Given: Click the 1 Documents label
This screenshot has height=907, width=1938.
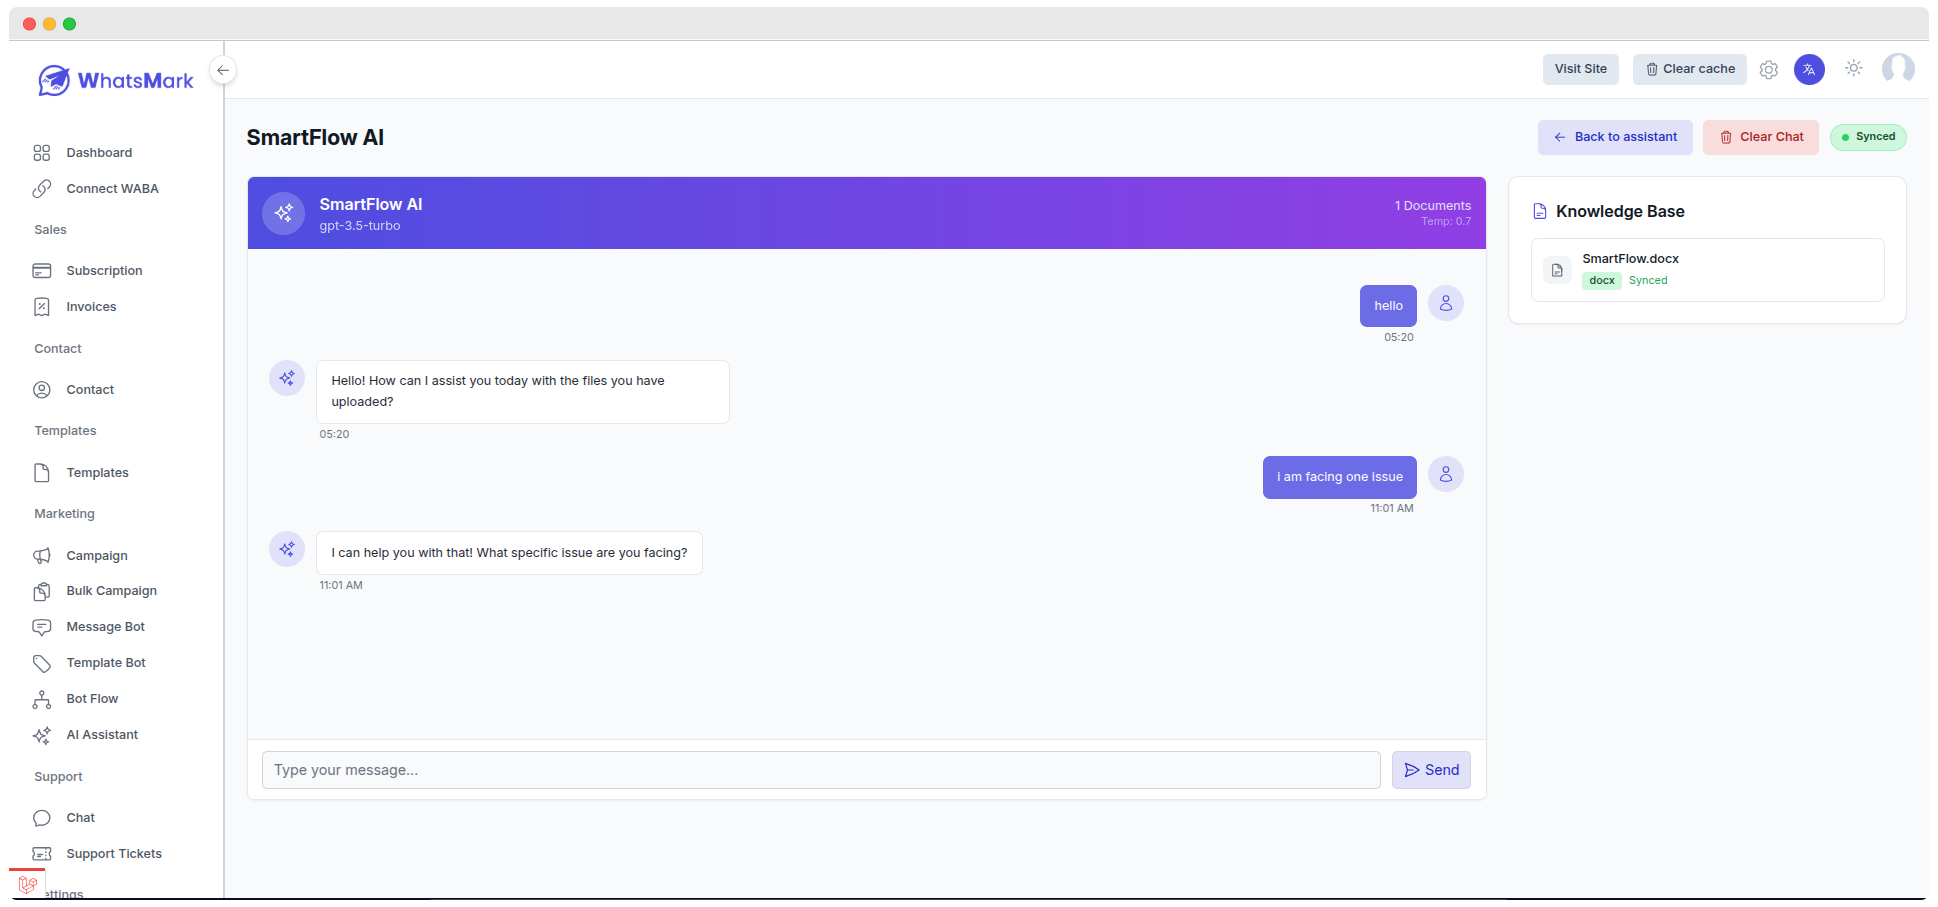Looking at the screenshot, I should (1433, 206).
